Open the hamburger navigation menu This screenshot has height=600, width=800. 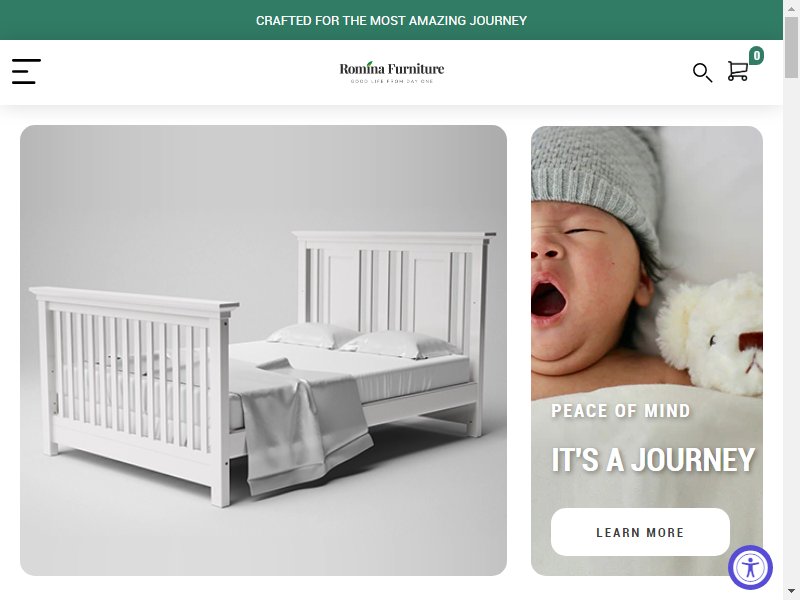[26, 71]
